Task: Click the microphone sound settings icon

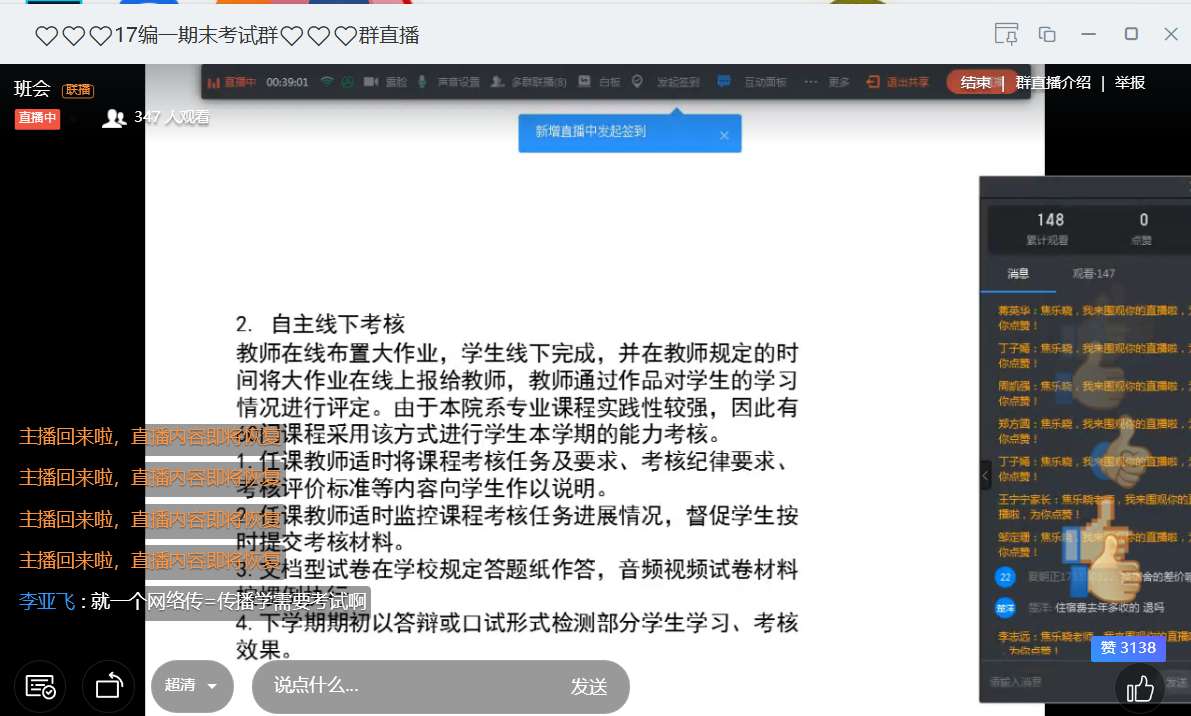Action: click(x=423, y=82)
